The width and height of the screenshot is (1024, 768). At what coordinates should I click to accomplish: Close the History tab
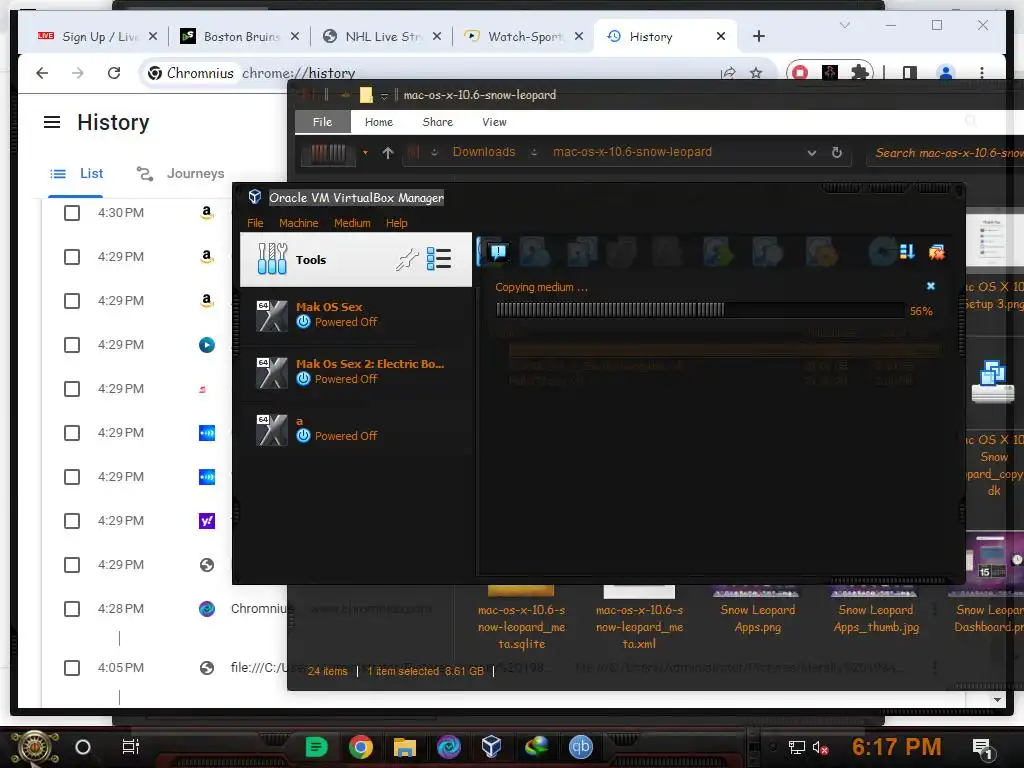point(721,37)
